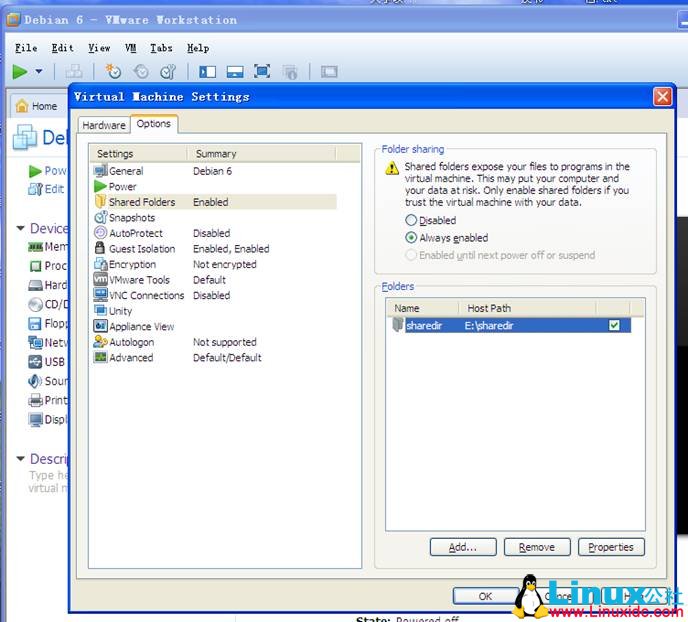Select the Memory device in main window

click(x=48, y=247)
